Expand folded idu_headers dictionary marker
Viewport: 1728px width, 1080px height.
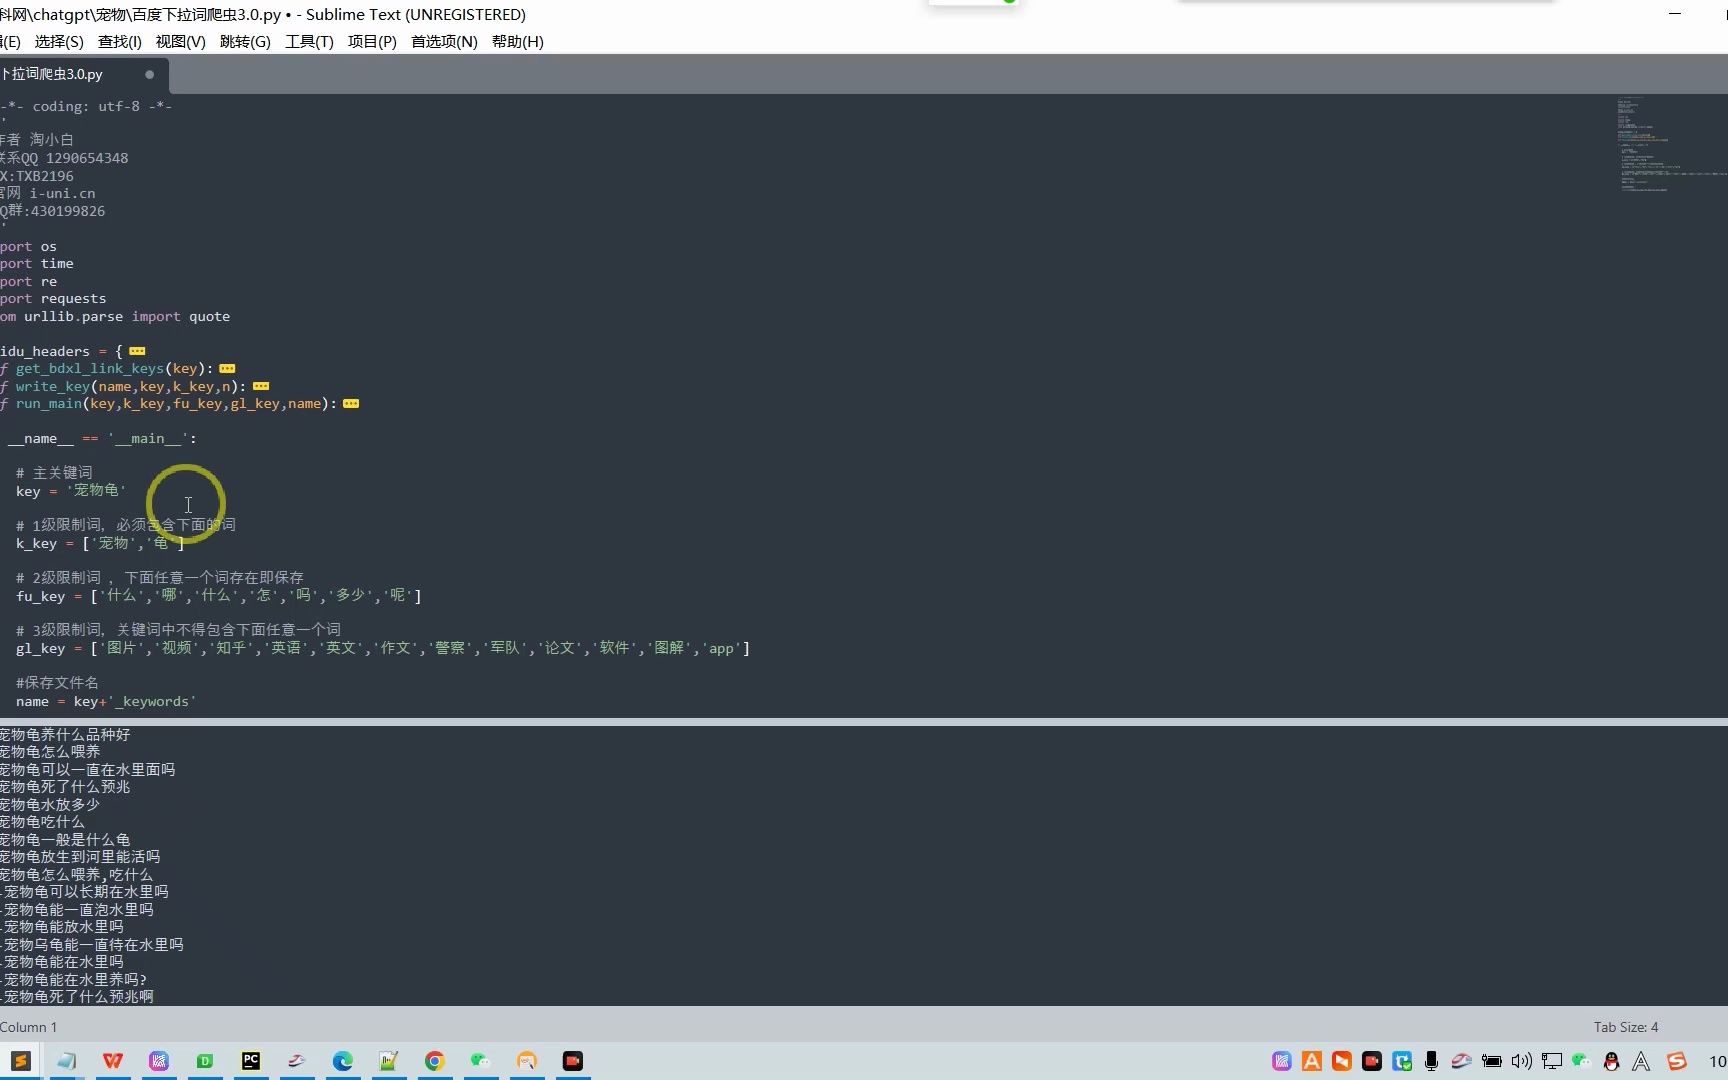pos(138,351)
